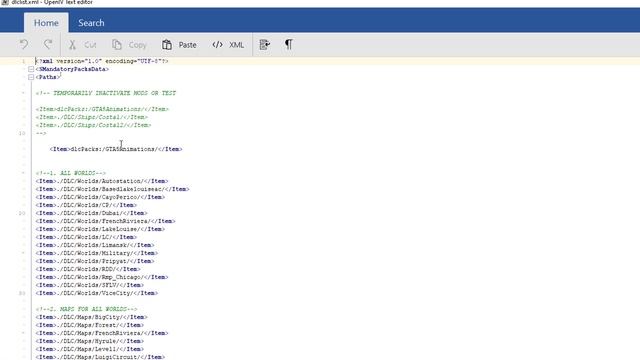Image resolution: width=640 pixels, height=360 pixels.
Task: Click the ALL WORLDS comment line
Action: point(71,173)
